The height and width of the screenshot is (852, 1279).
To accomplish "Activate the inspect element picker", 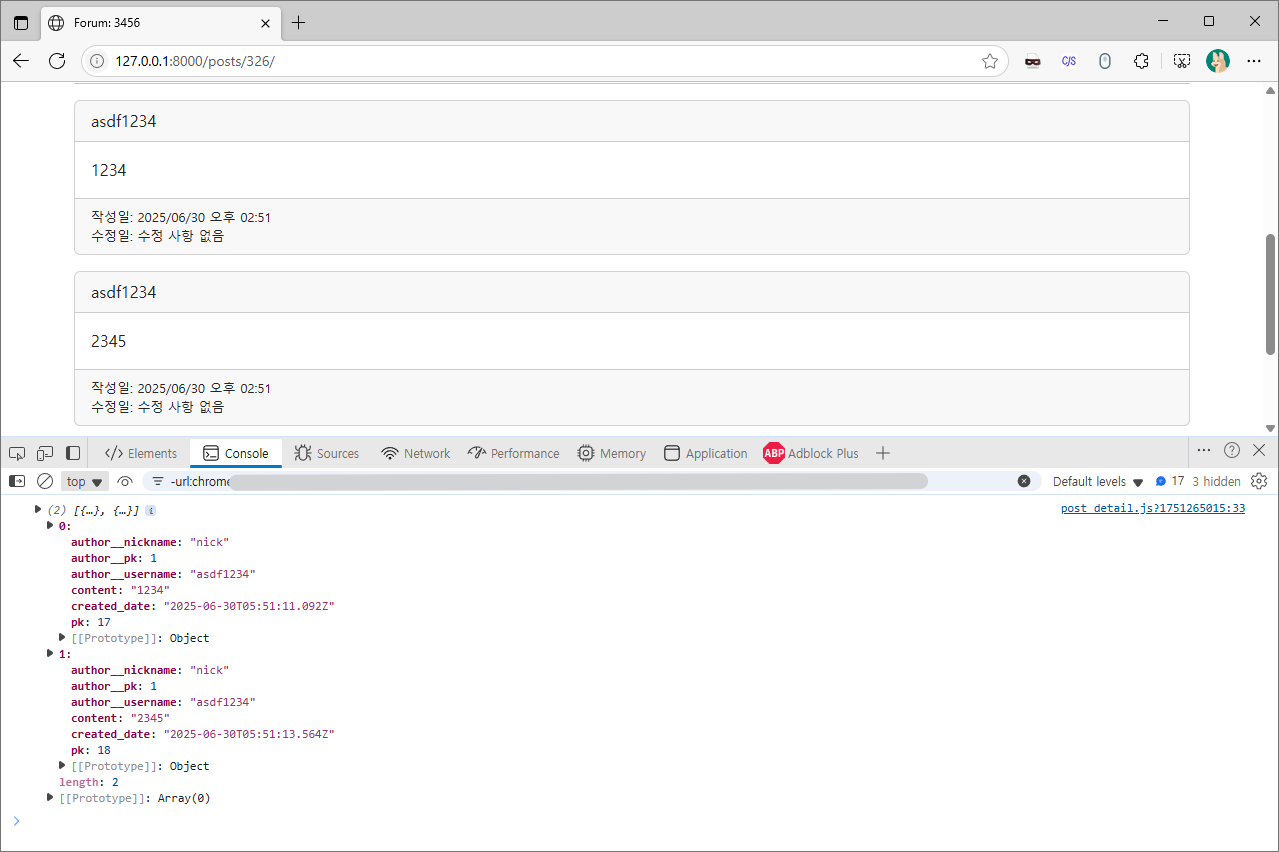I will 17,453.
